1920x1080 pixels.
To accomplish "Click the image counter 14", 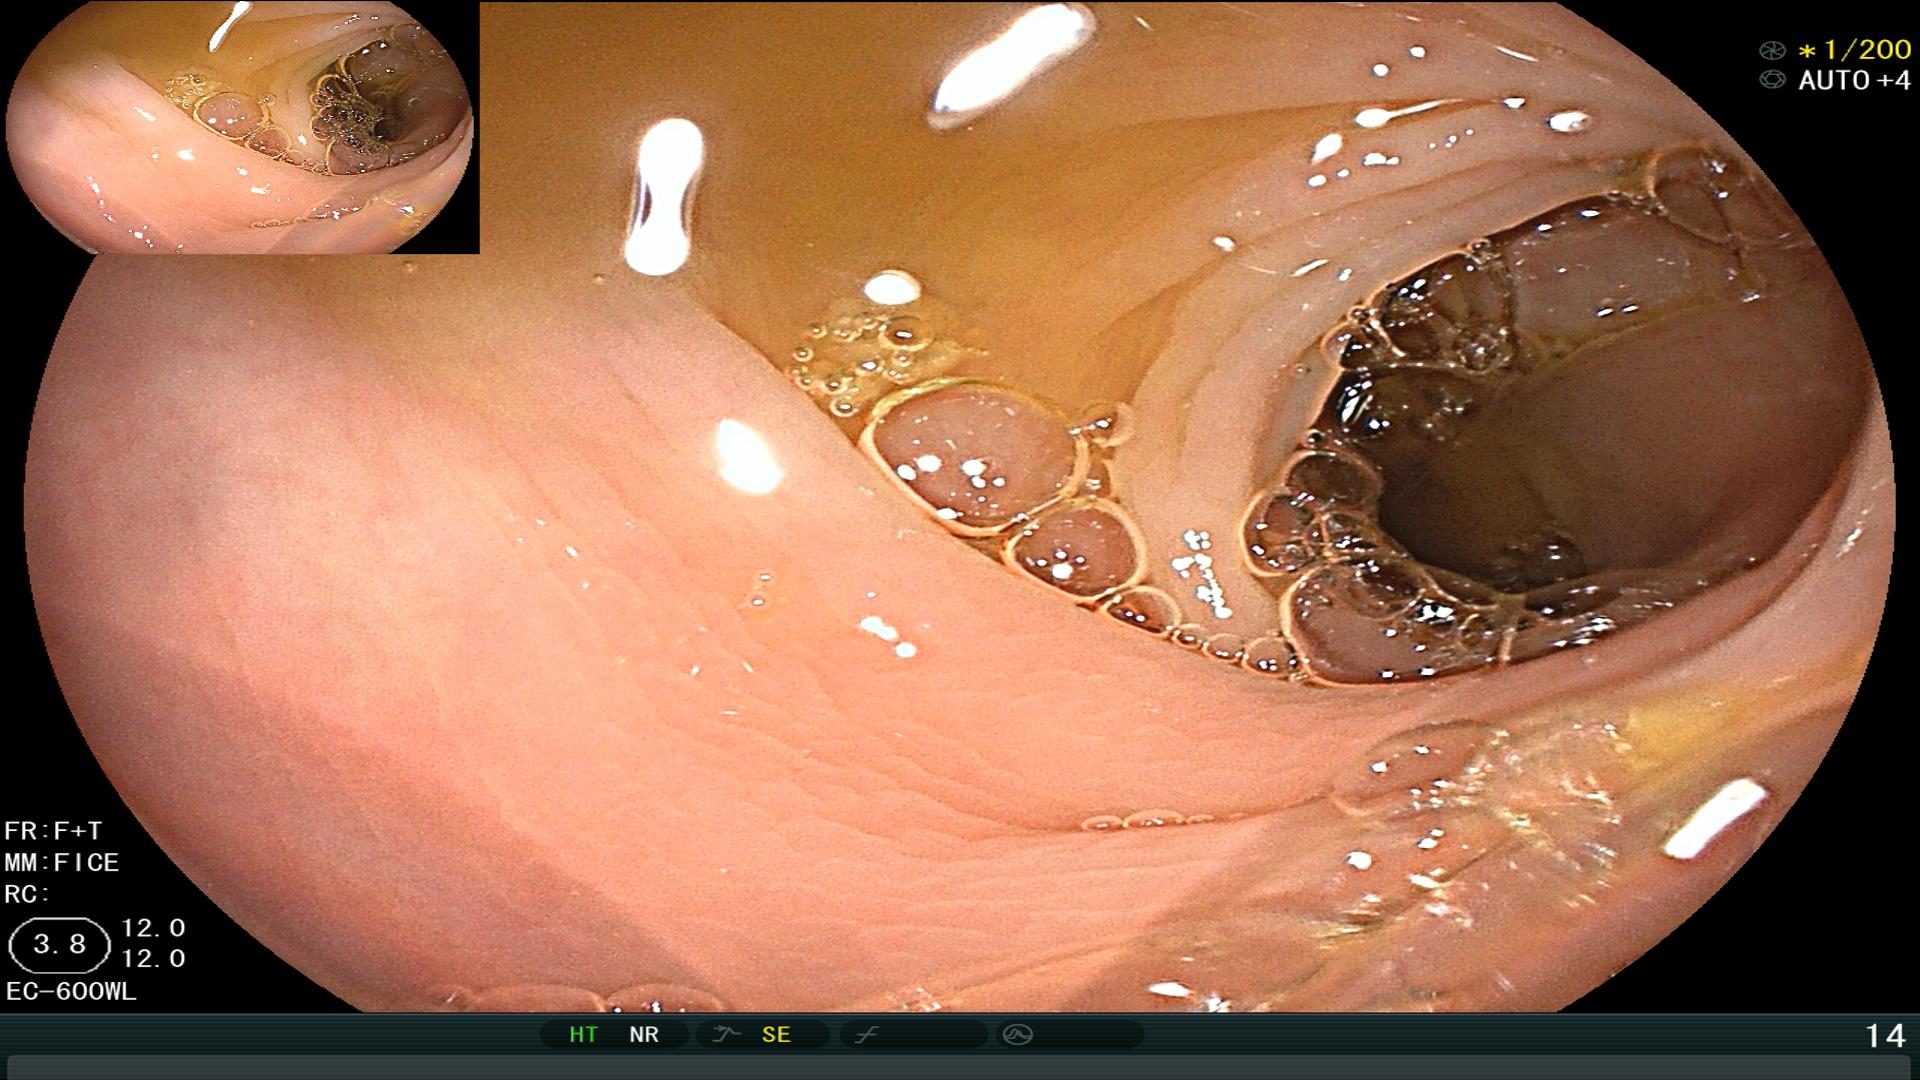I will coord(1885,1035).
